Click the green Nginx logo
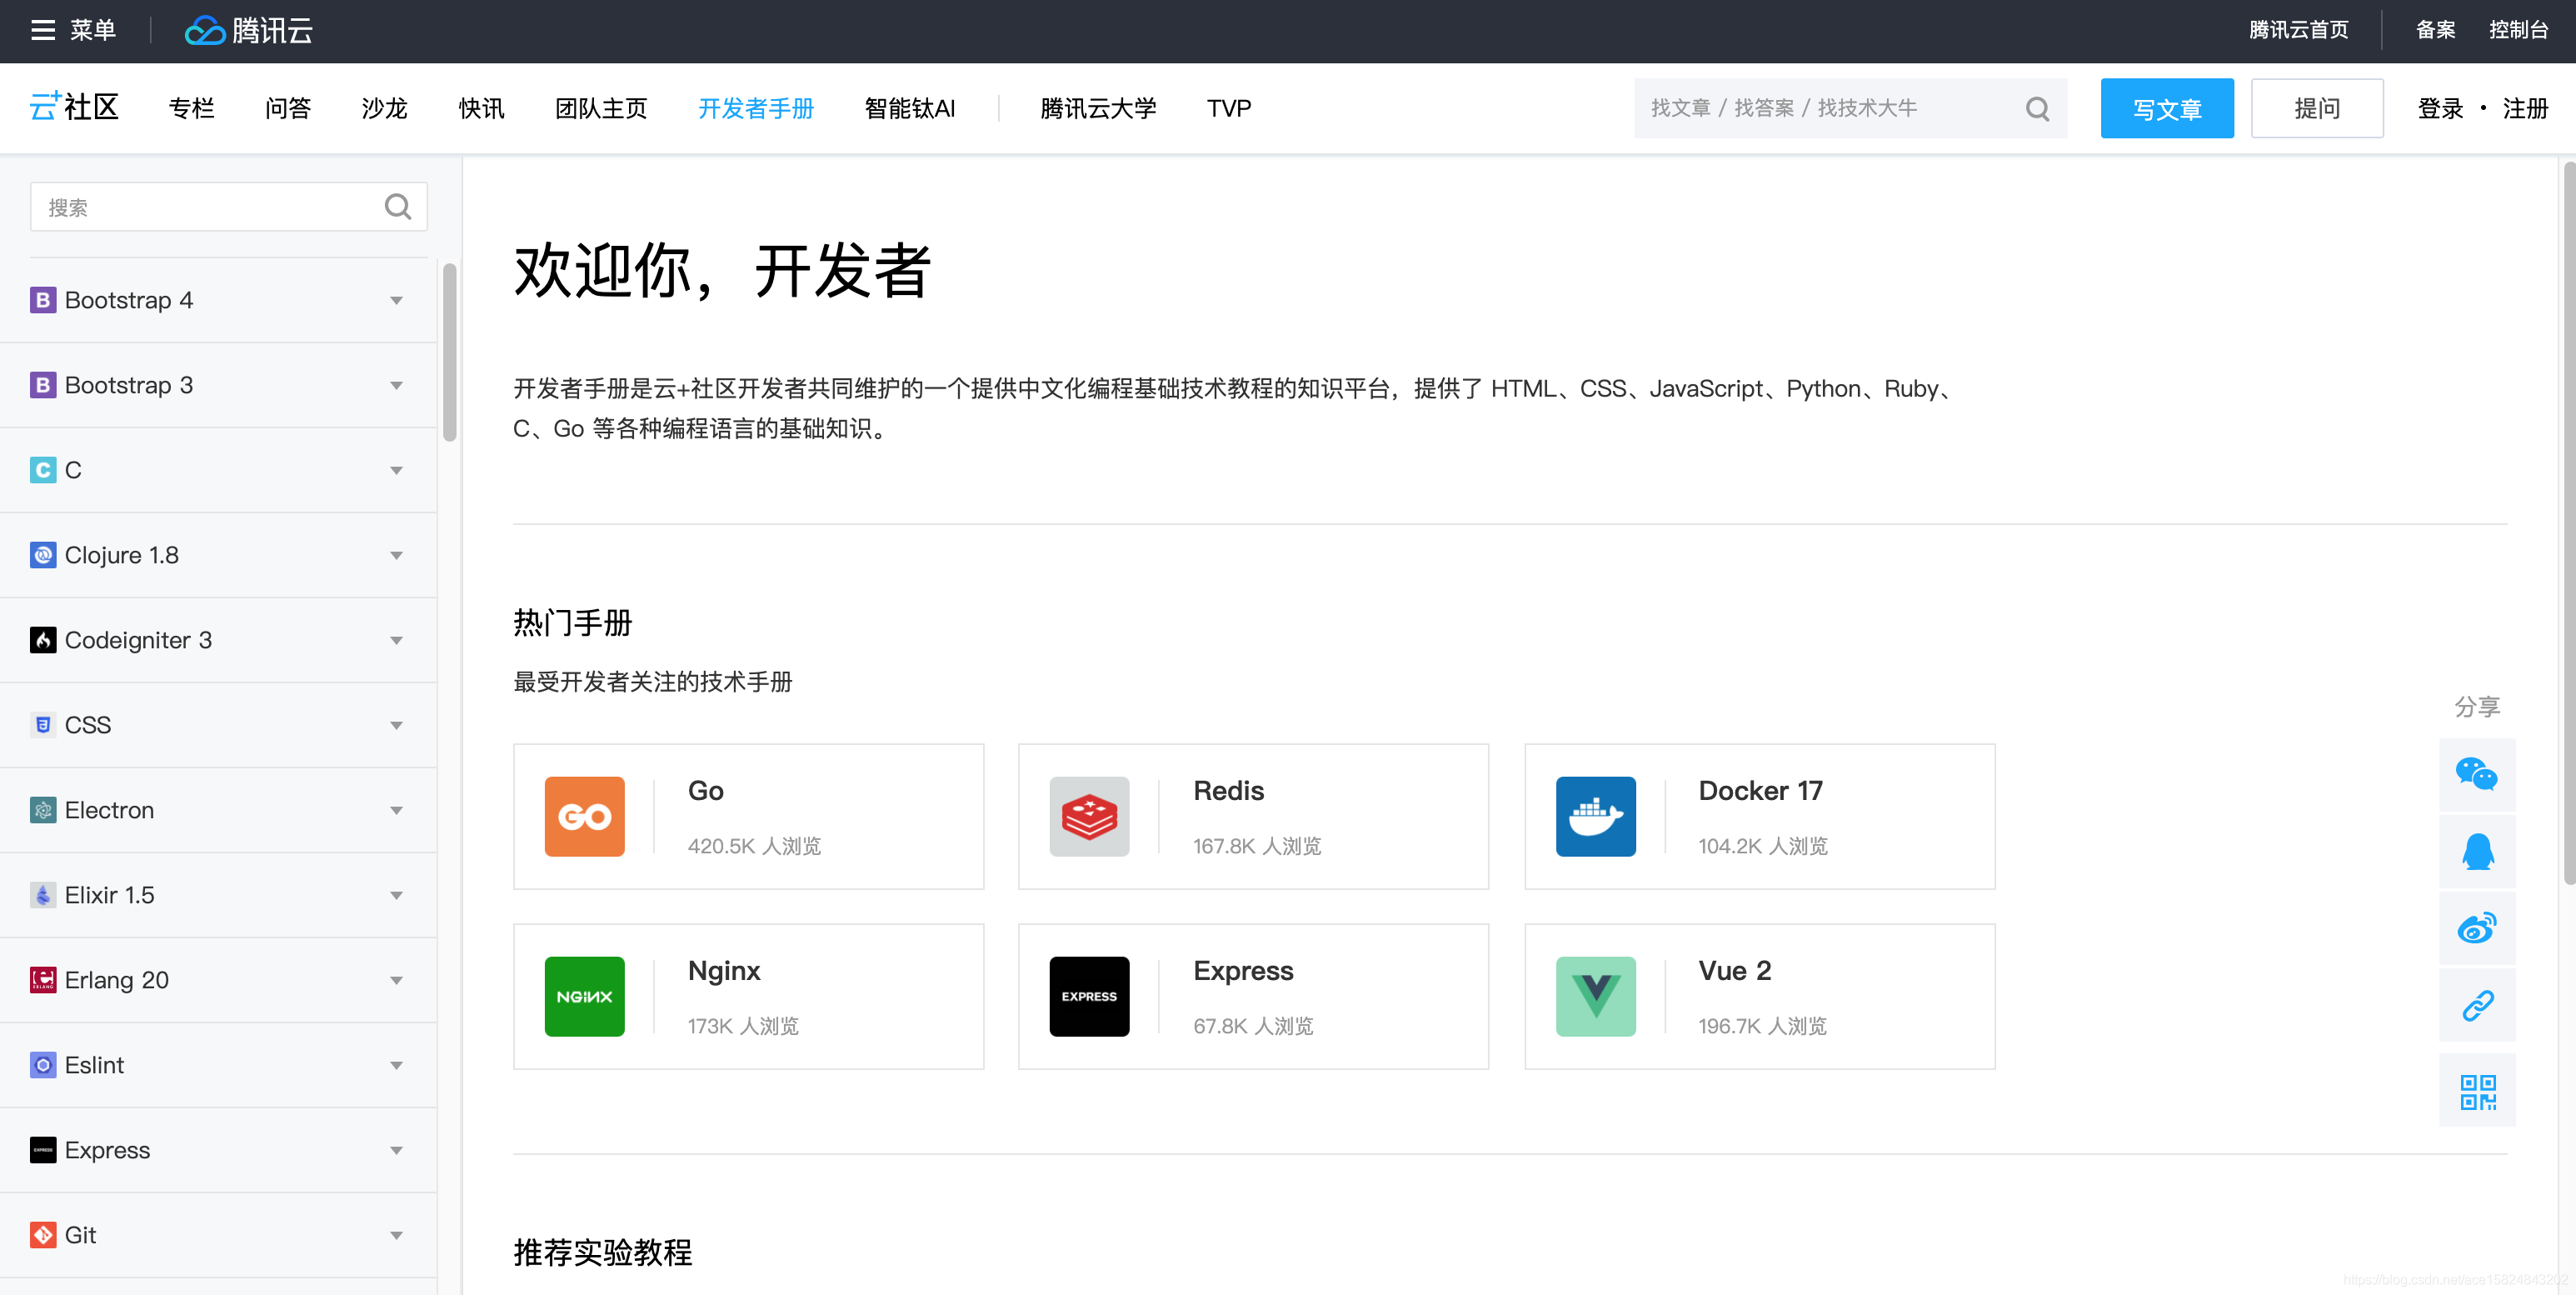Image resolution: width=2576 pixels, height=1295 pixels. pyautogui.click(x=584, y=996)
